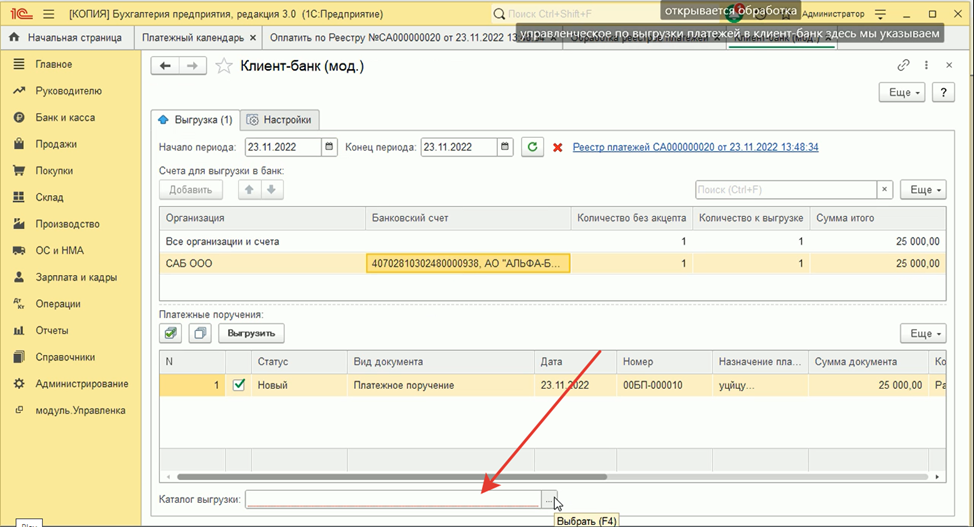Click the Каталог выгрузки input field
The width and height of the screenshot is (974, 527).
(393, 499)
